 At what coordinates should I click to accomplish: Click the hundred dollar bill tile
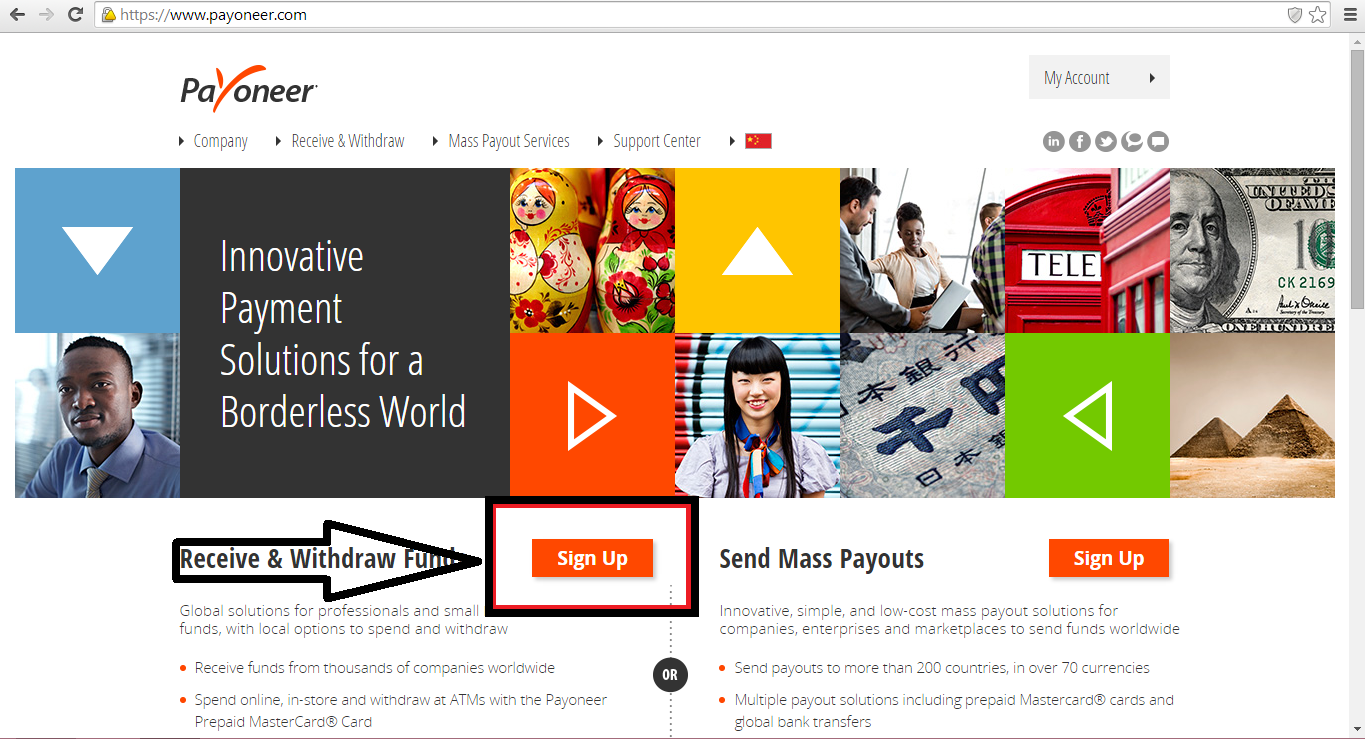click(1252, 250)
